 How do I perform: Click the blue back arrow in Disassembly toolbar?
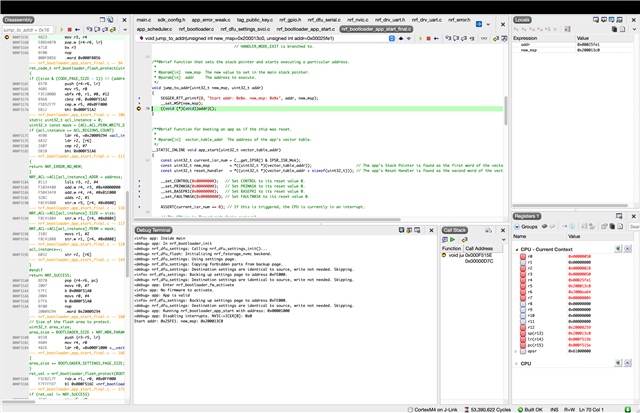click(x=77, y=29)
